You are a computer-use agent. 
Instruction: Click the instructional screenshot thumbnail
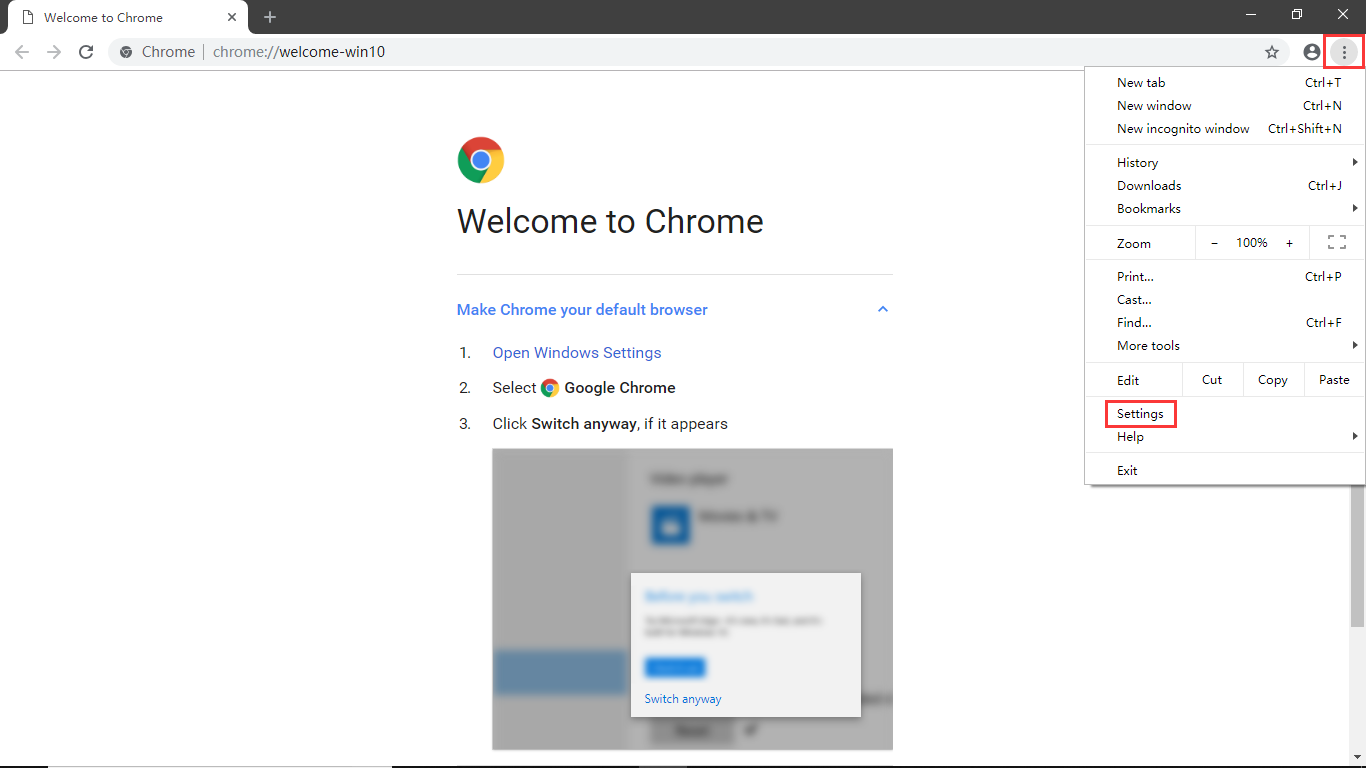(692, 599)
